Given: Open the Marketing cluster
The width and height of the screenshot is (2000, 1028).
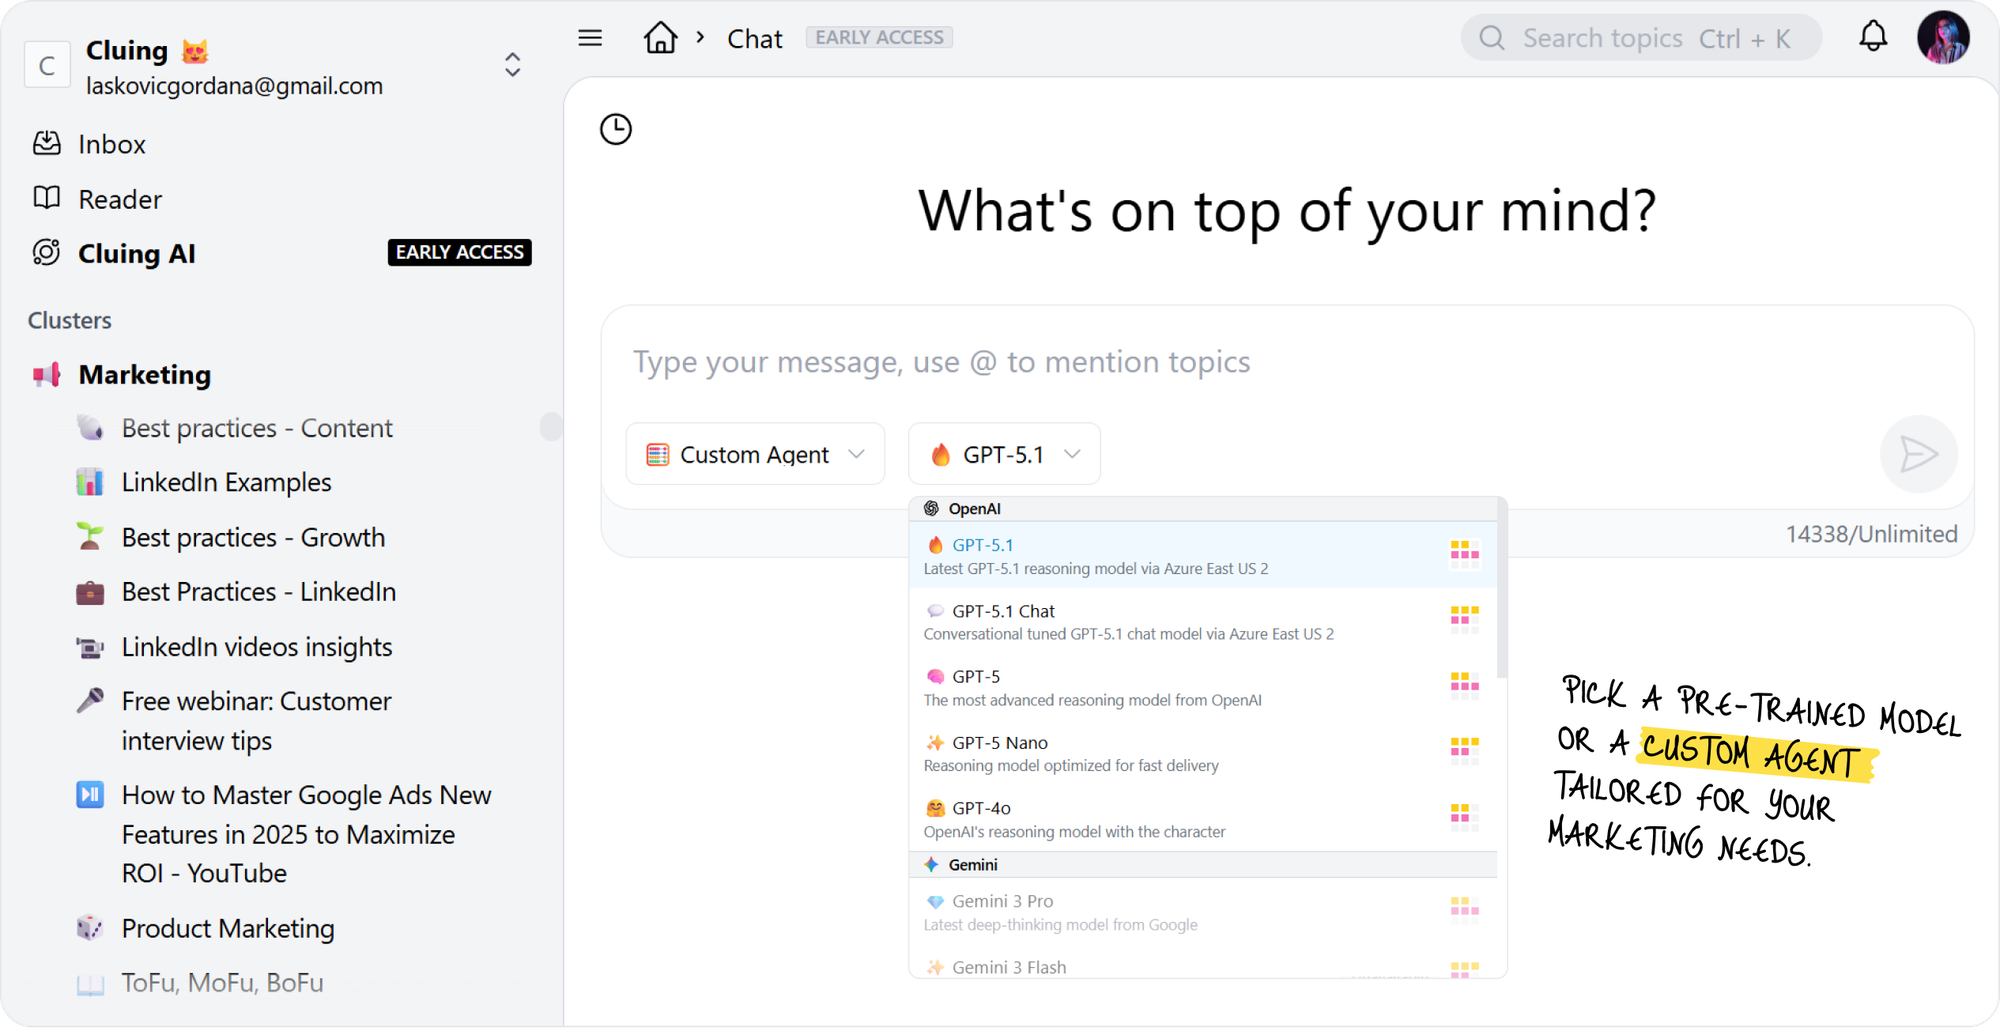Looking at the screenshot, I should pos(145,375).
